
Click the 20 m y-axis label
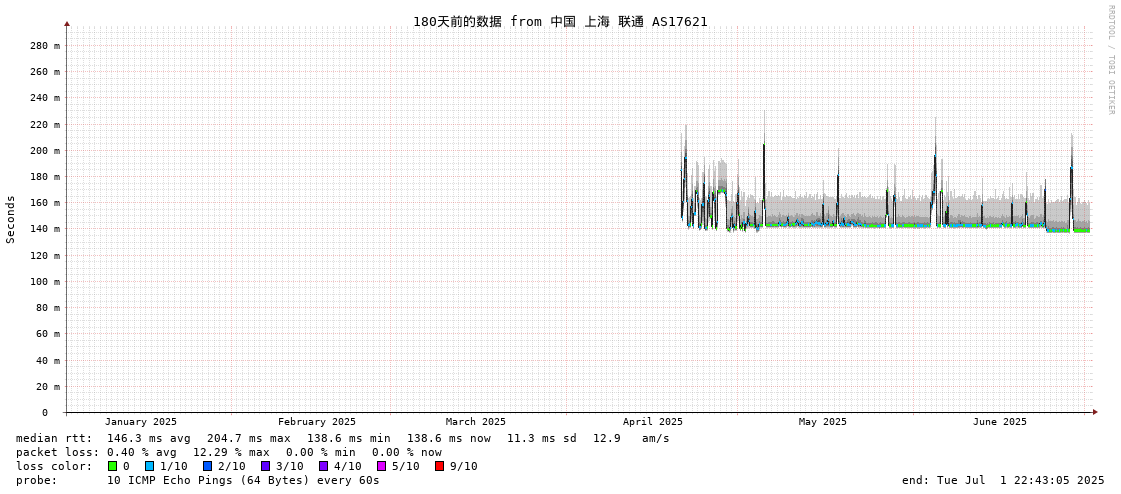click(48, 386)
